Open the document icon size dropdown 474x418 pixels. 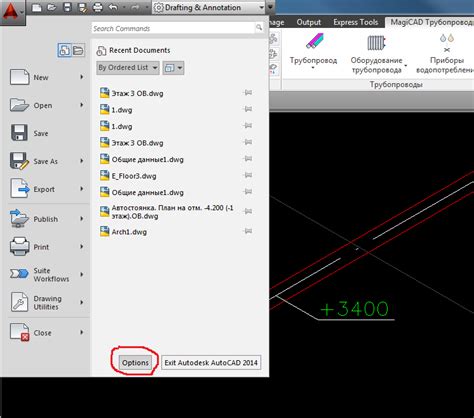(x=173, y=68)
